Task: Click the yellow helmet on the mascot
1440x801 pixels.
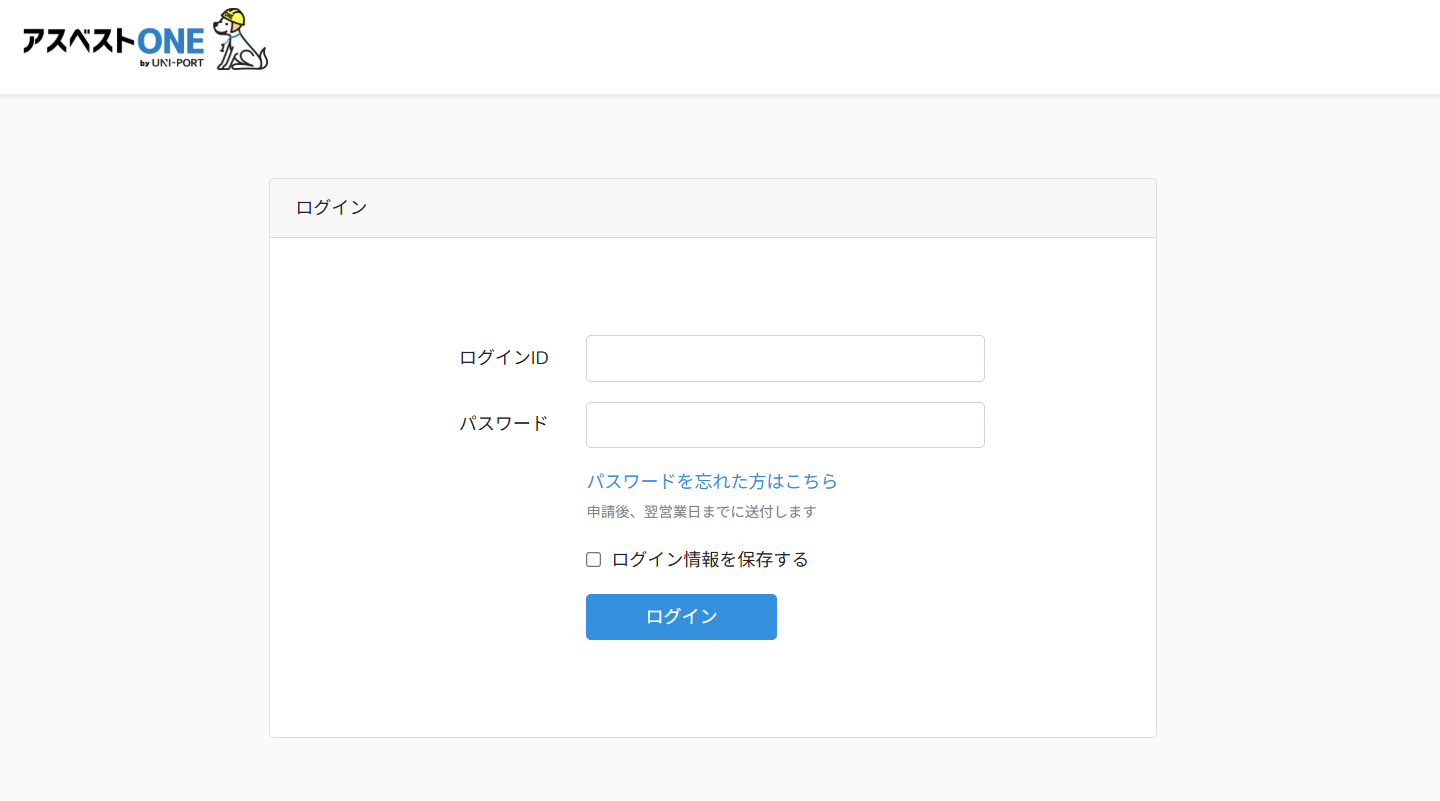Action: pos(232,17)
